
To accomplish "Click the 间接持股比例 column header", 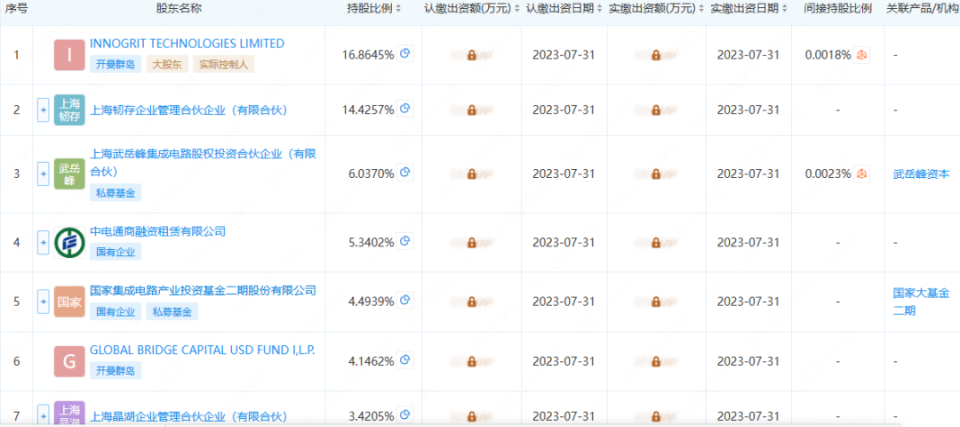I will click(x=838, y=9).
